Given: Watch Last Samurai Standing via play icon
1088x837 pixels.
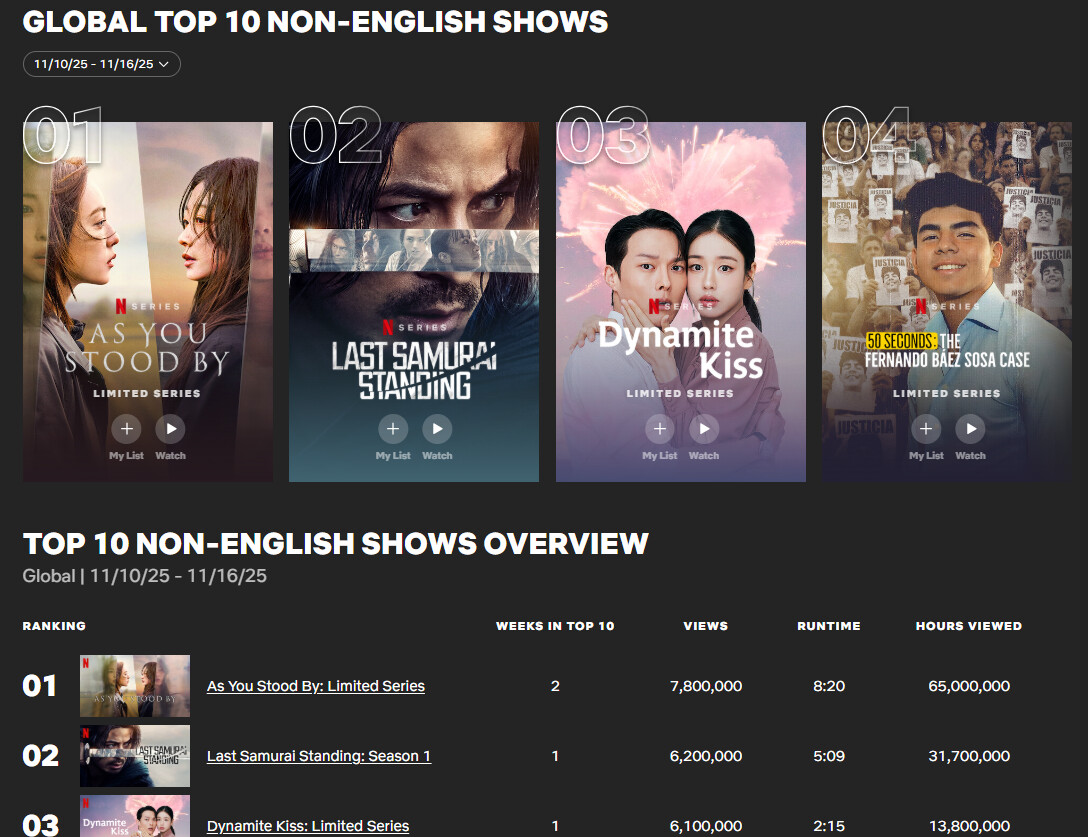Looking at the screenshot, I should [437, 429].
